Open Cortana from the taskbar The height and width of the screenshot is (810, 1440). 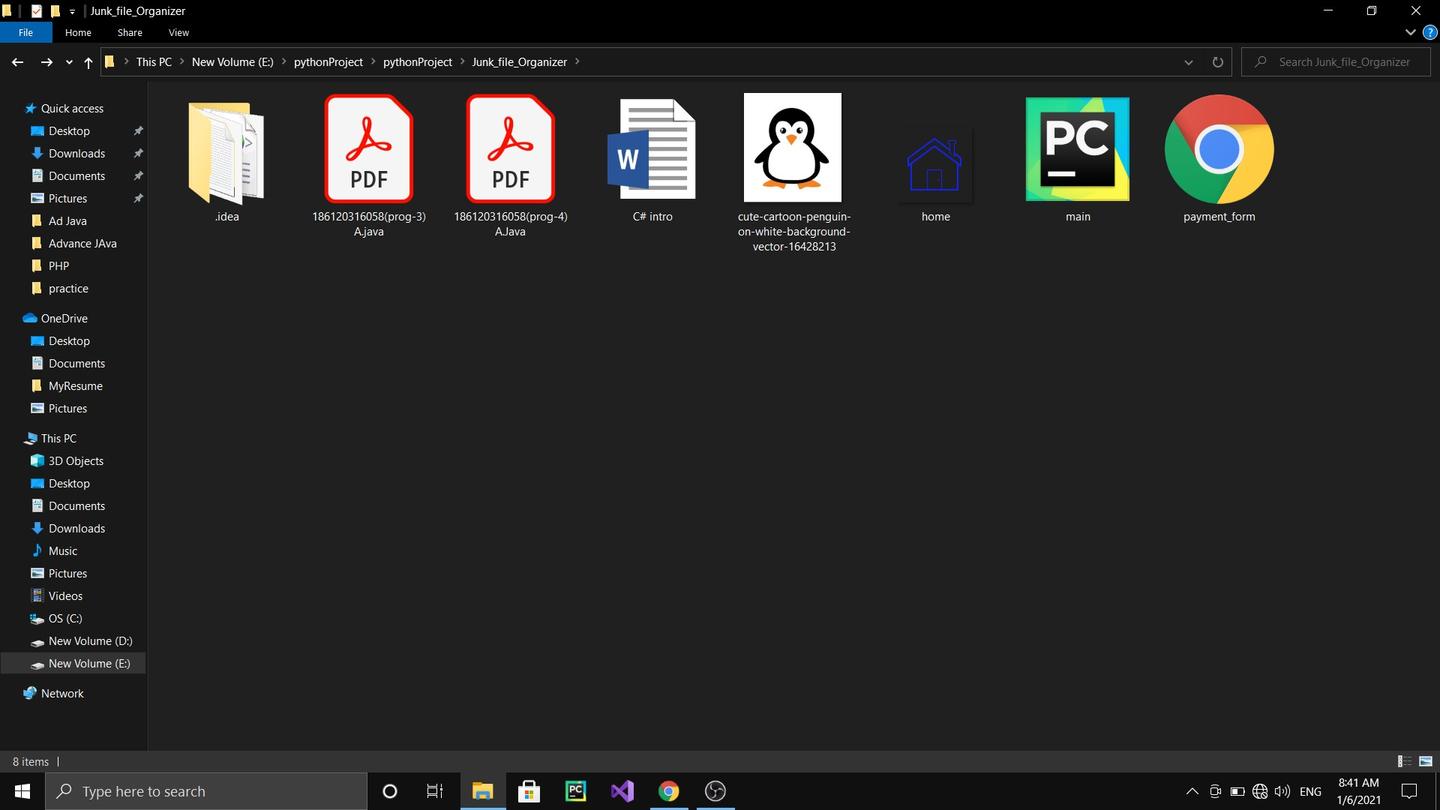[390, 791]
